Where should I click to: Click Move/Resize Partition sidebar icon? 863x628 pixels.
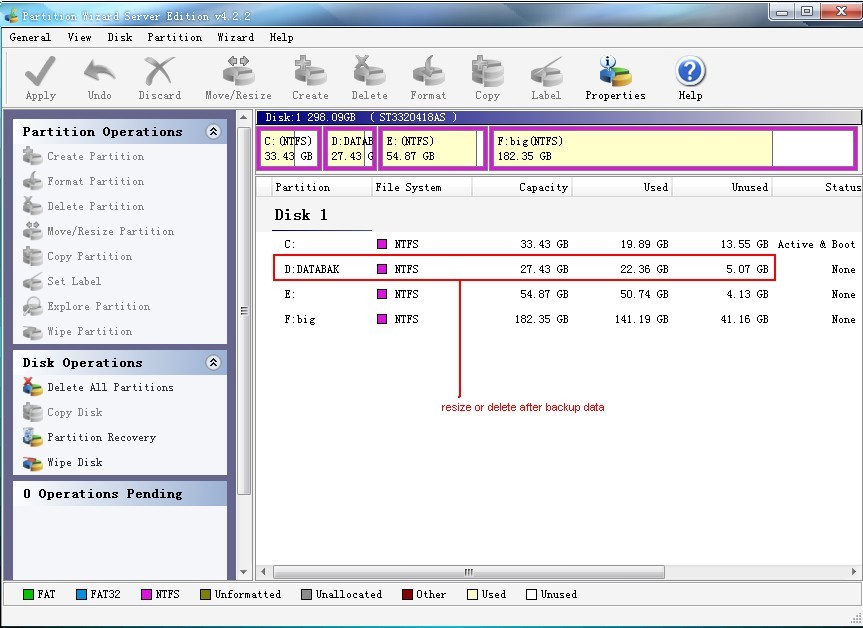coord(32,231)
